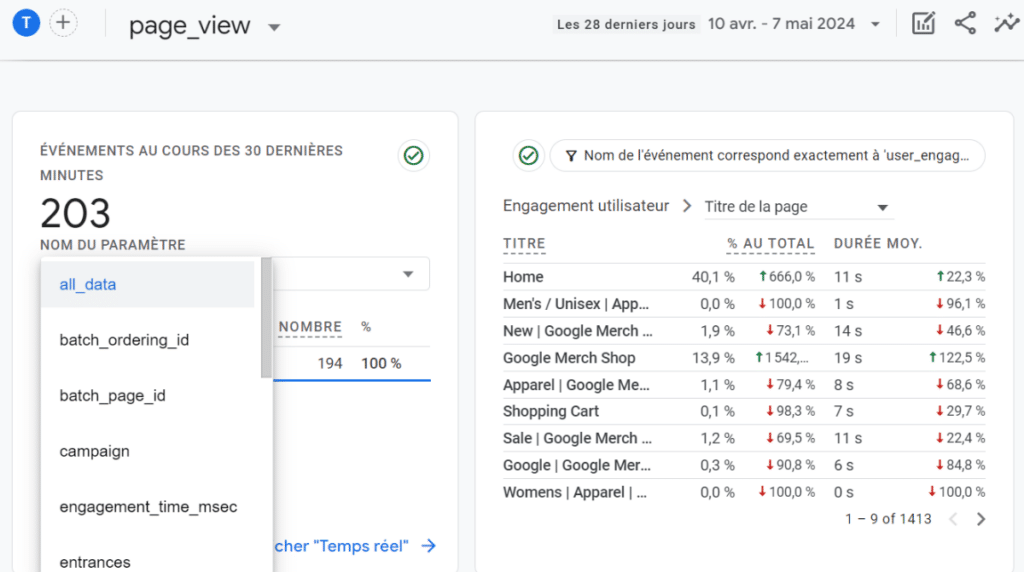Click the Google | Google Mer... row
Image resolution: width=1024 pixels, height=572 pixels.
(577, 465)
